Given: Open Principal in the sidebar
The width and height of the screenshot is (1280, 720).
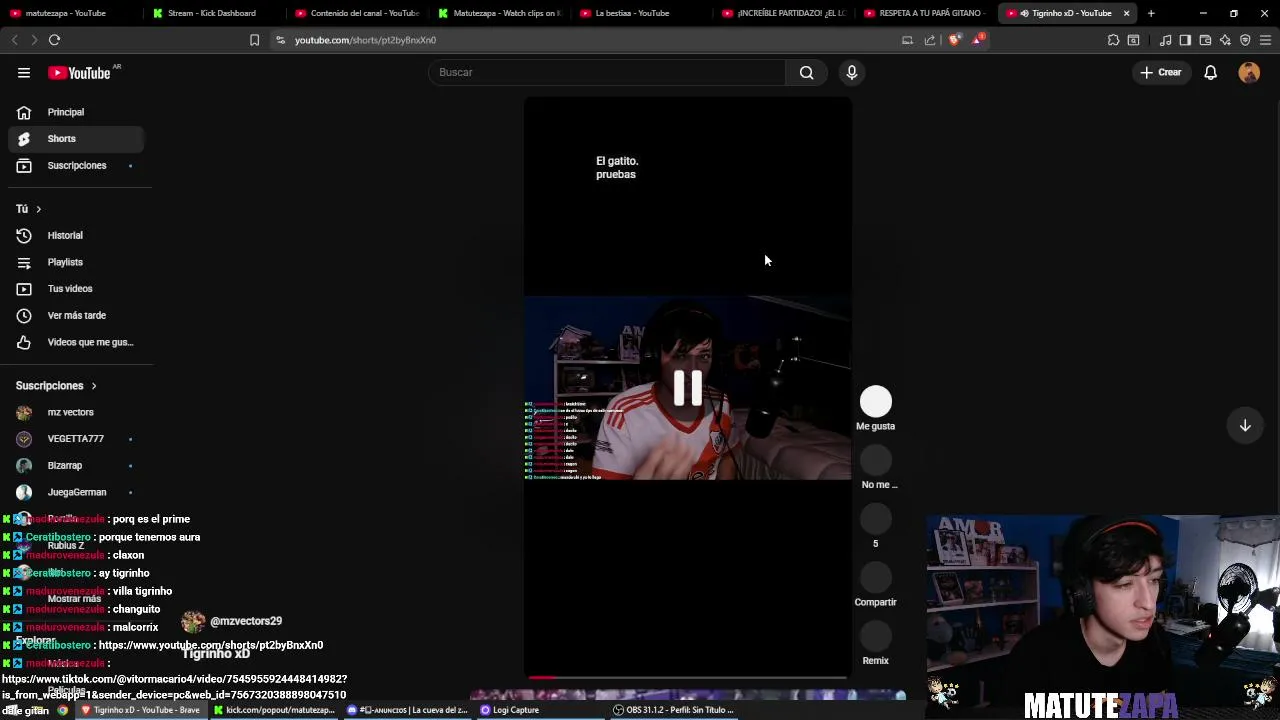Looking at the screenshot, I should [76, 112].
